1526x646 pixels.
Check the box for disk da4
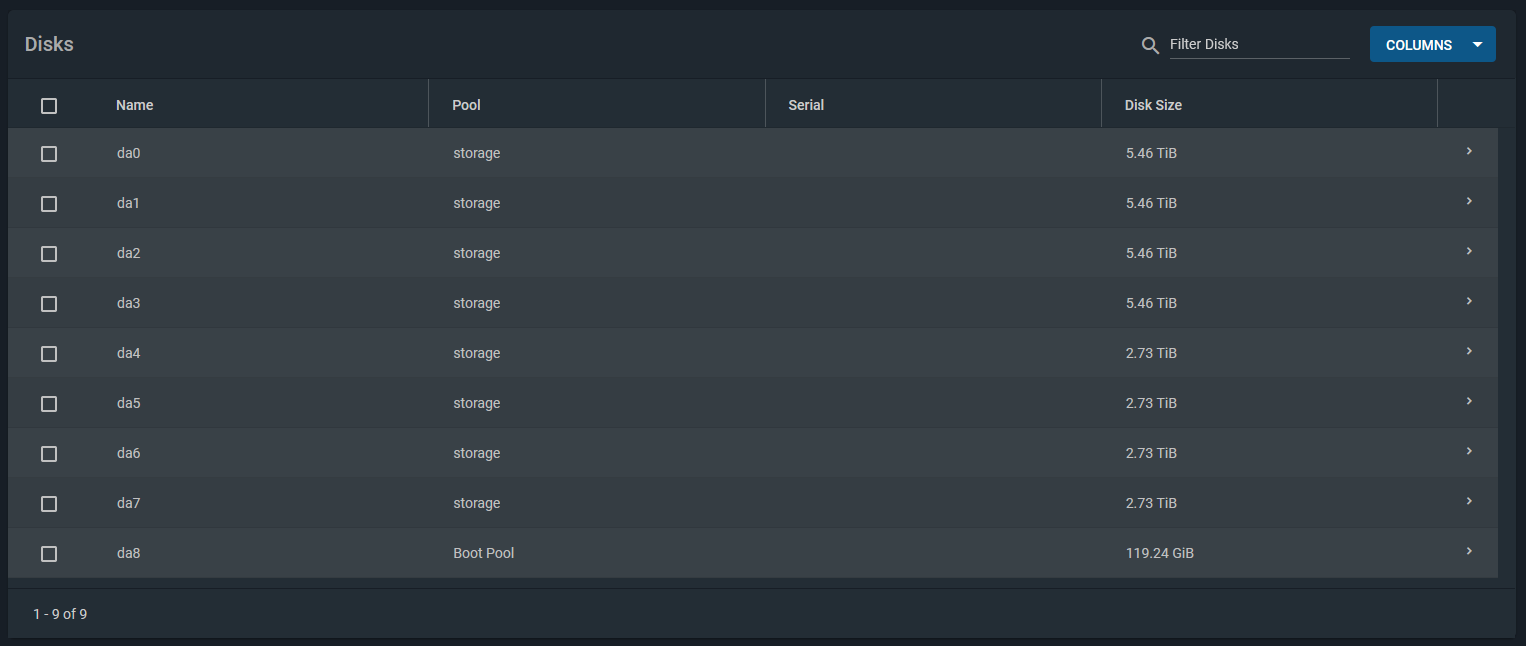49,354
